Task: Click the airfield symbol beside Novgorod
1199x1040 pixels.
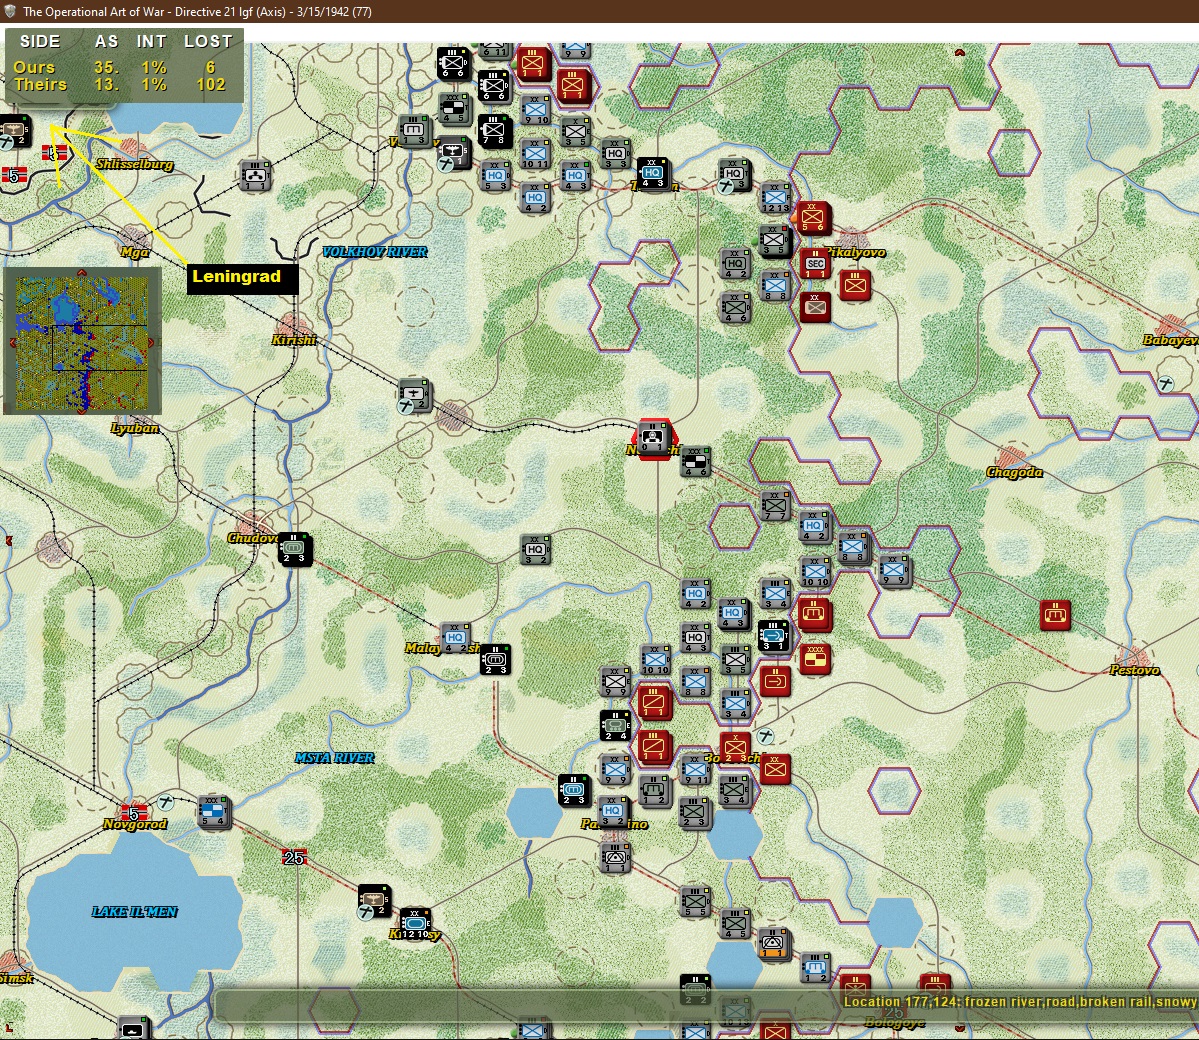Action: 165,801
